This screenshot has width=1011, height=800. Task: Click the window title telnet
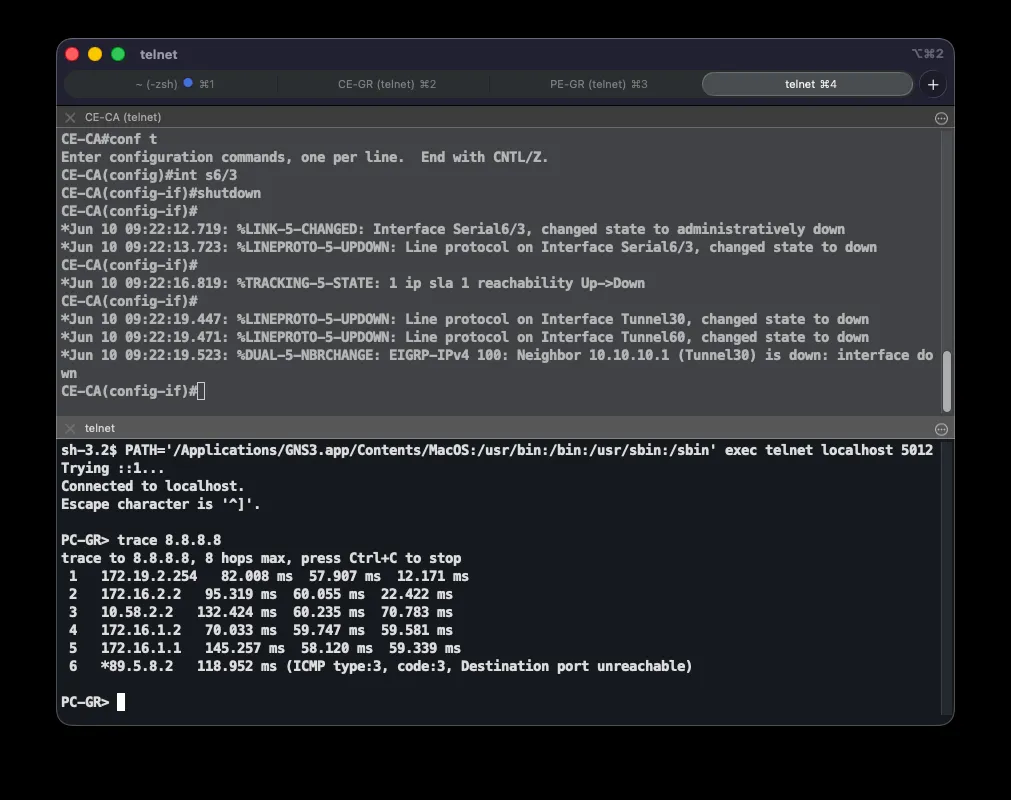159,55
